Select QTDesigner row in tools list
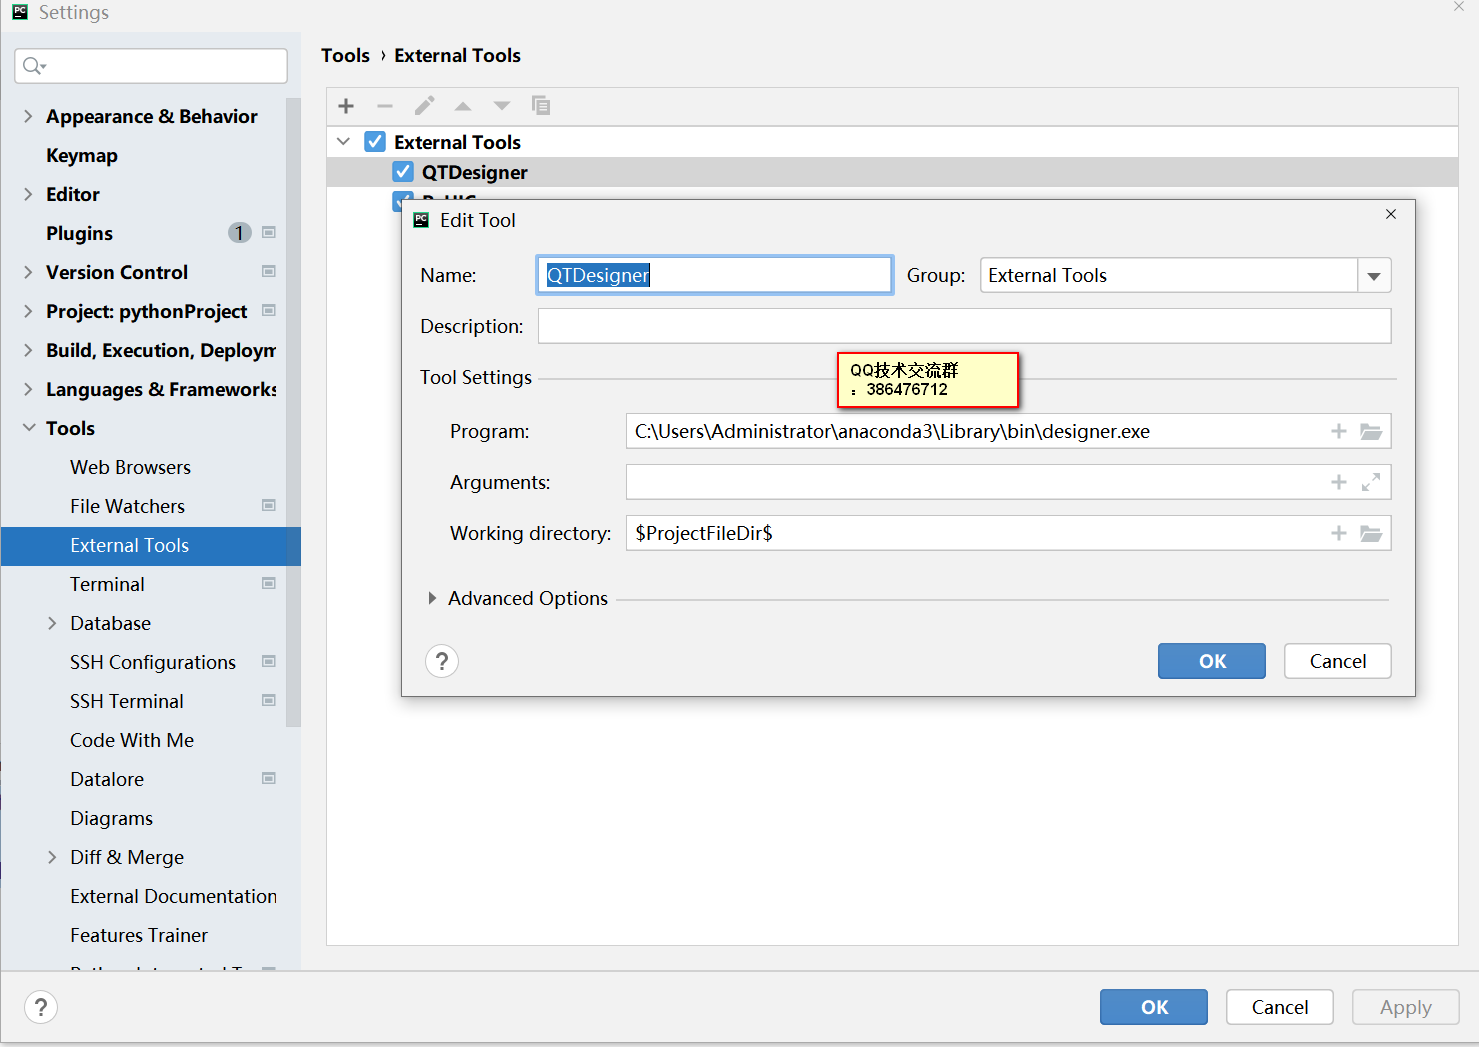1479x1047 pixels. tap(892, 172)
